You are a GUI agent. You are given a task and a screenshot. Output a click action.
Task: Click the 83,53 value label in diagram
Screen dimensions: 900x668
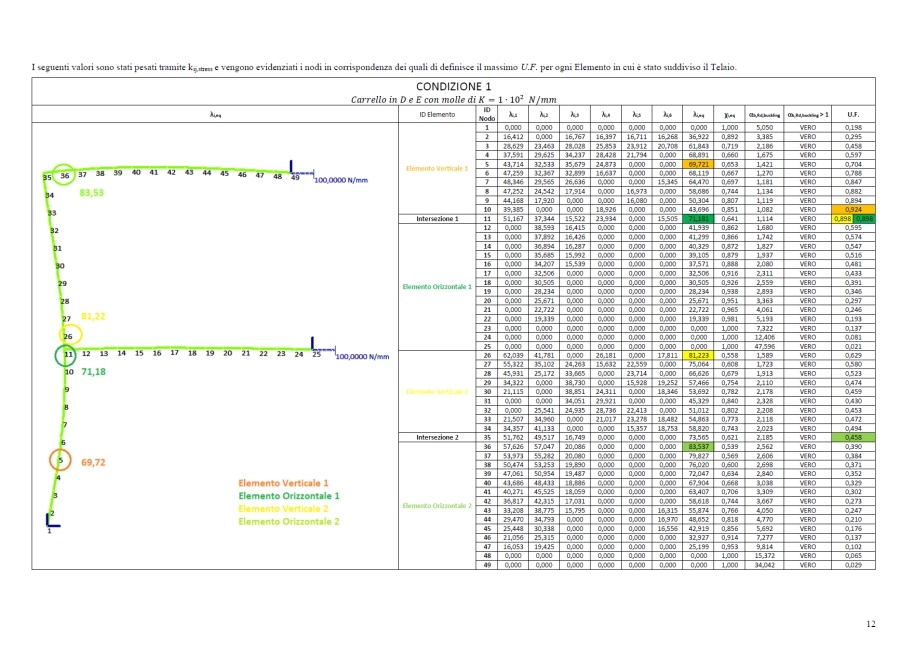[92, 192]
